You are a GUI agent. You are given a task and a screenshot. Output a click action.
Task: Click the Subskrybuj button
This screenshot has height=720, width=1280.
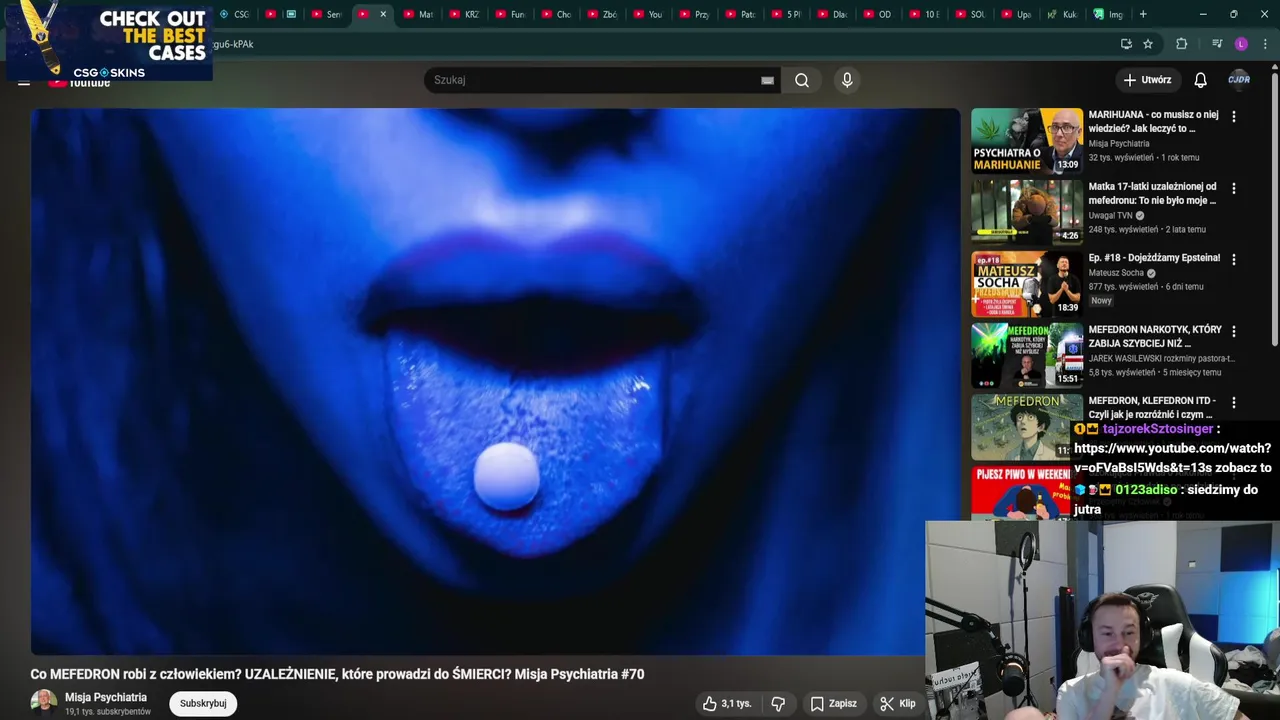tap(203, 703)
